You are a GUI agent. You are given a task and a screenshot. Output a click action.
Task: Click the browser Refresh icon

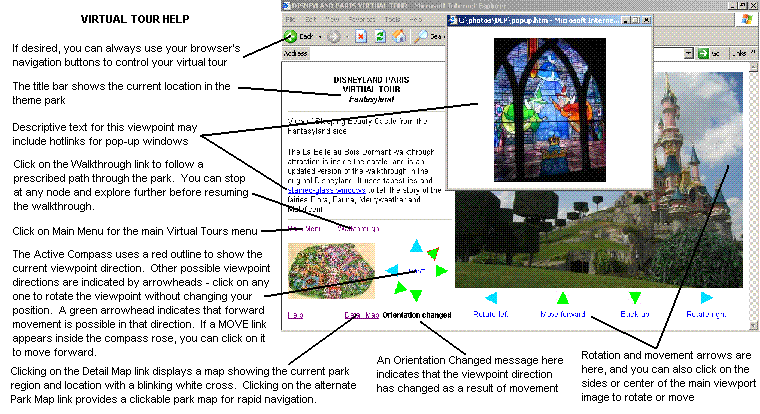point(378,35)
